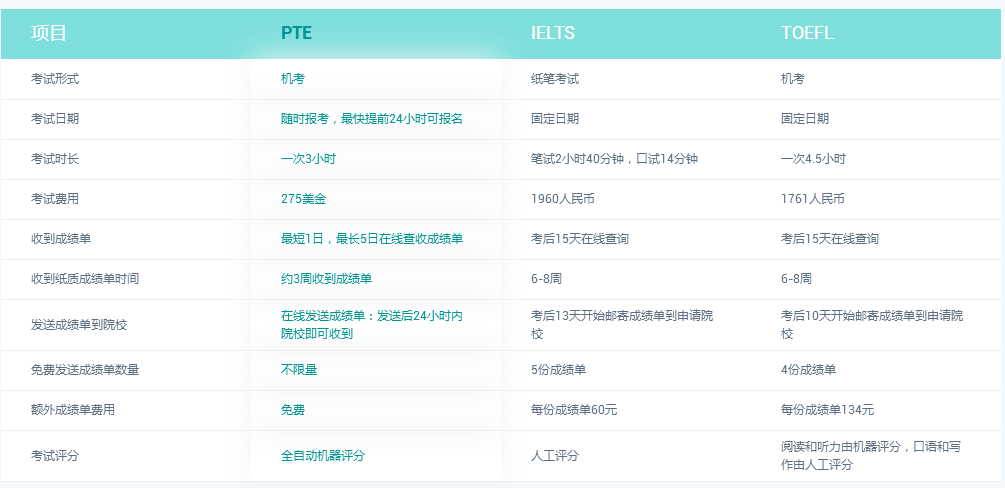Click the 项目 header cell
Screen dimensions: 1005x488
coord(49,33)
